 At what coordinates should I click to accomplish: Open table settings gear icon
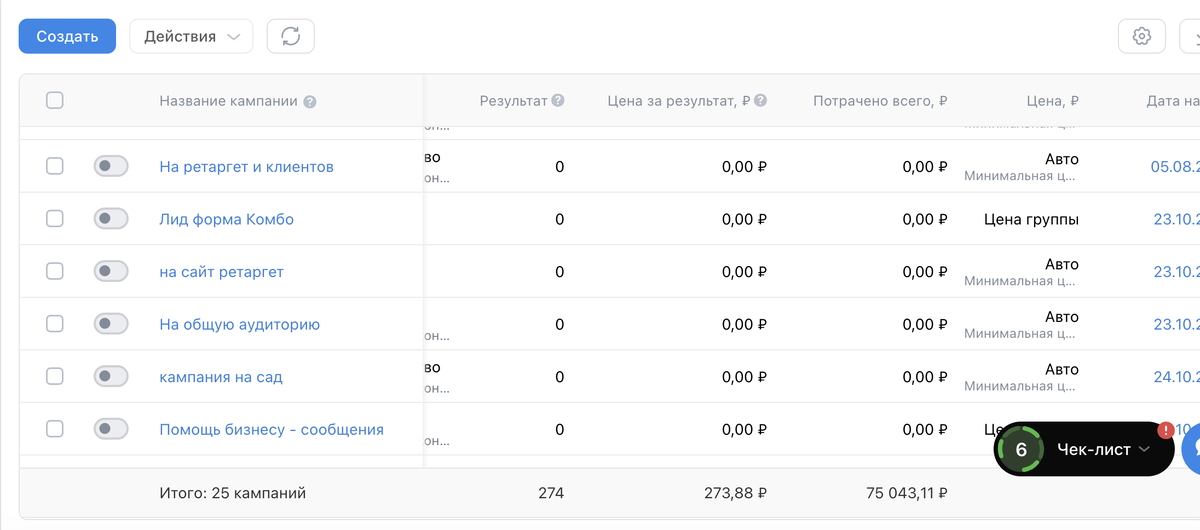[x=1141, y=37]
